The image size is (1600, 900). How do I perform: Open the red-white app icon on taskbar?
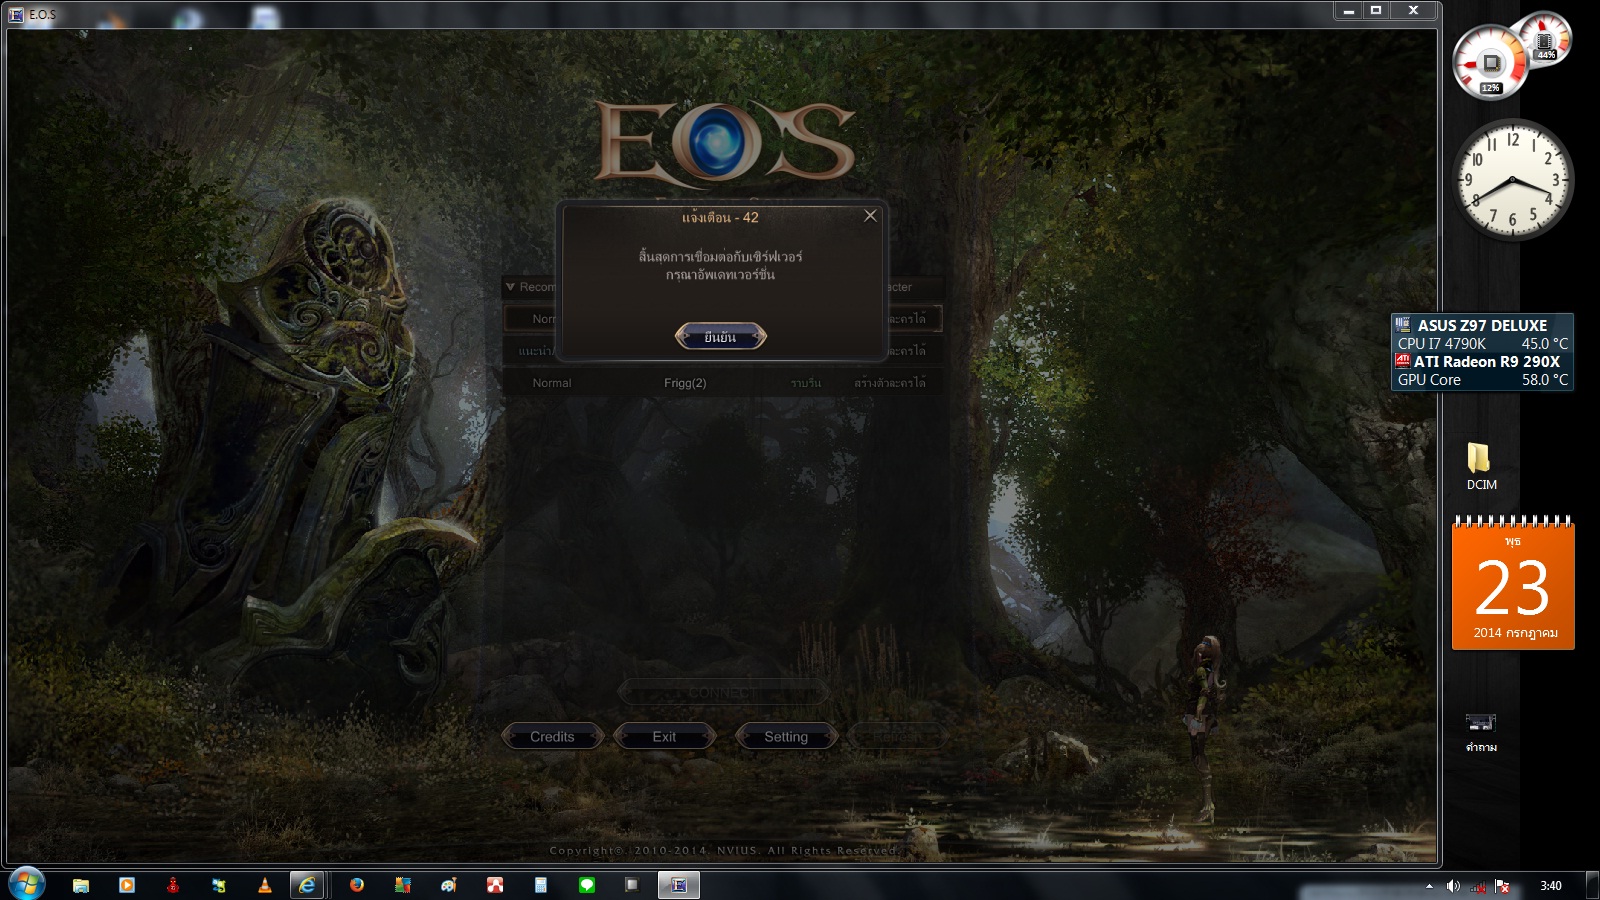tap(495, 885)
